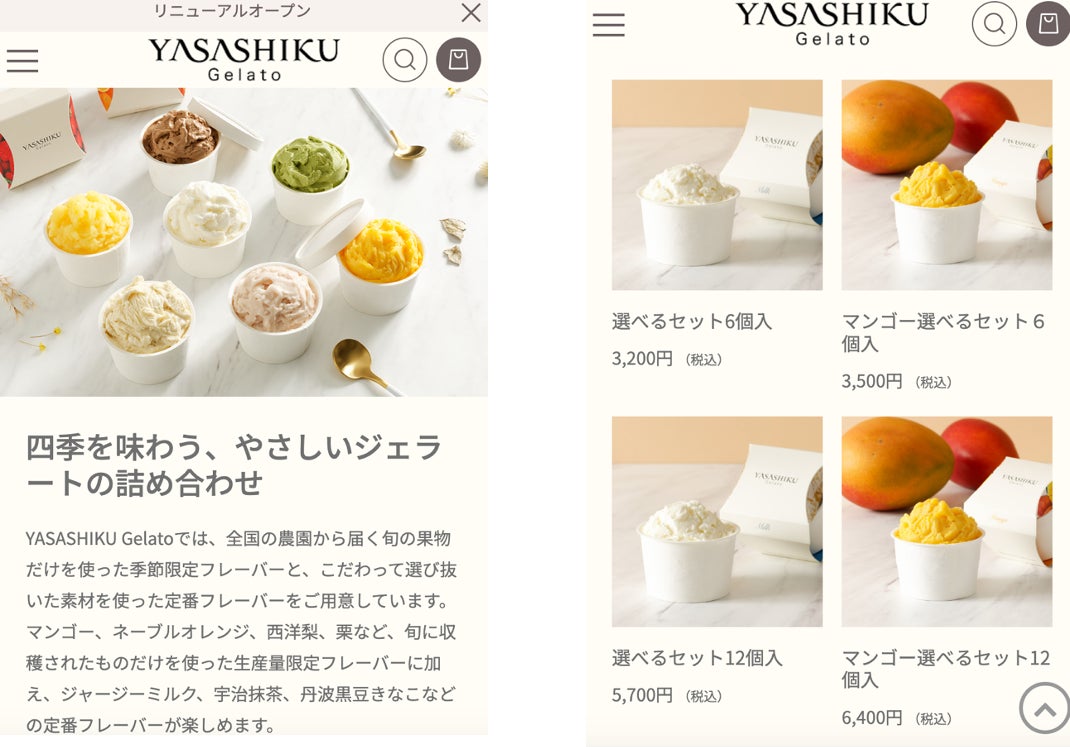Tap the search icon on left screen

405,60
